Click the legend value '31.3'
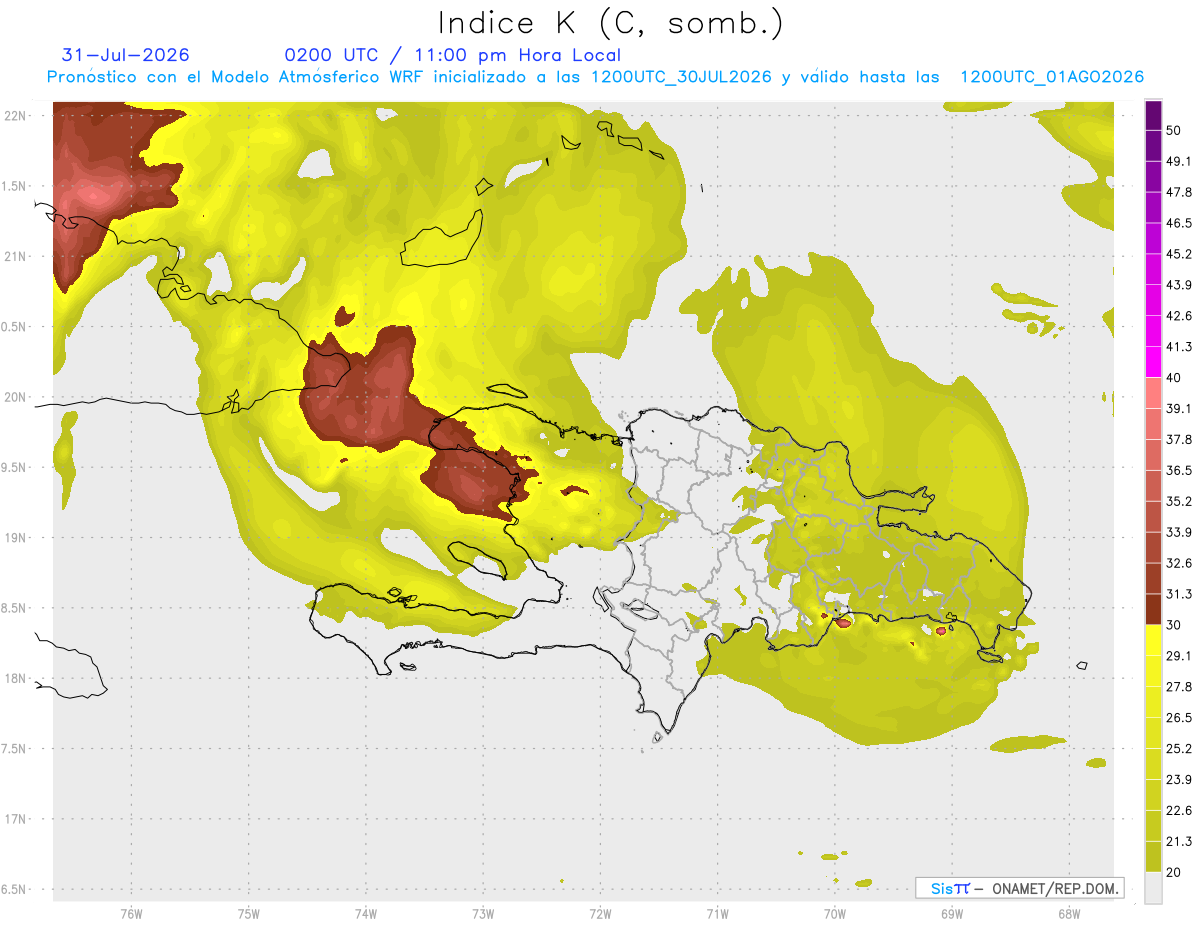This screenshot has height=927, width=1200. point(1179,594)
